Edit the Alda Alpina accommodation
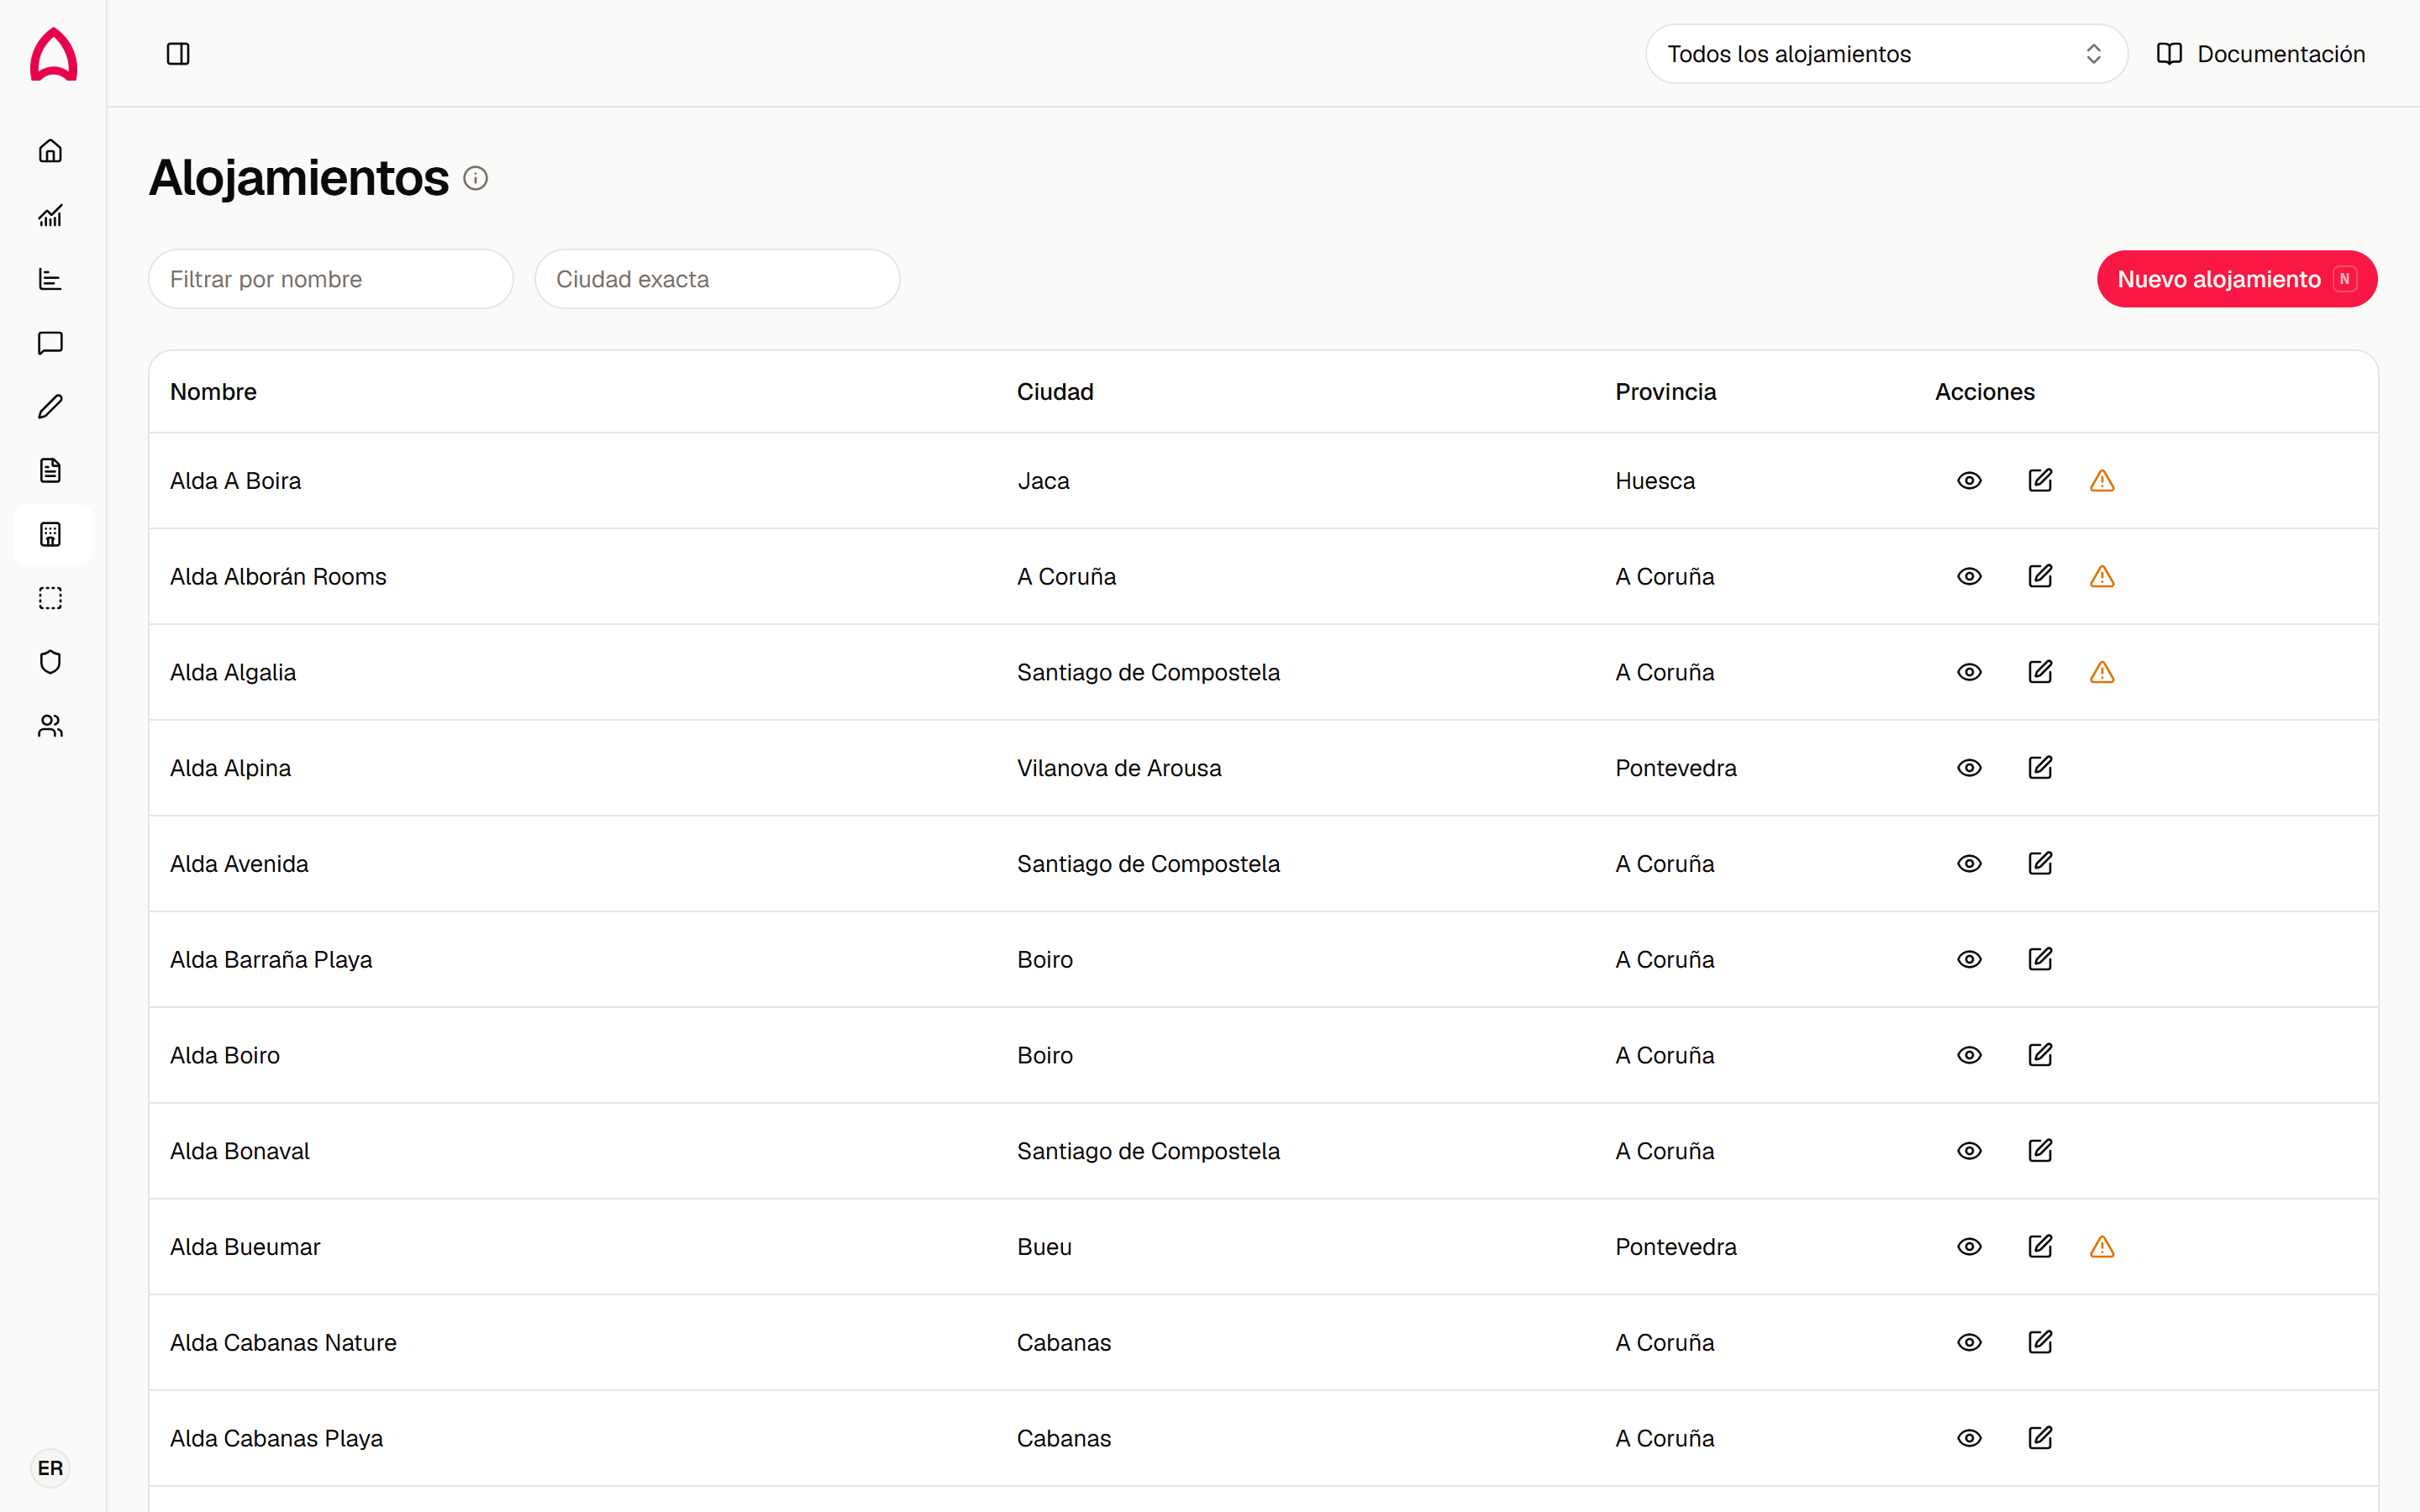Image resolution: width=2420 pixels, height=1512 pixels. coord(2040,768)
